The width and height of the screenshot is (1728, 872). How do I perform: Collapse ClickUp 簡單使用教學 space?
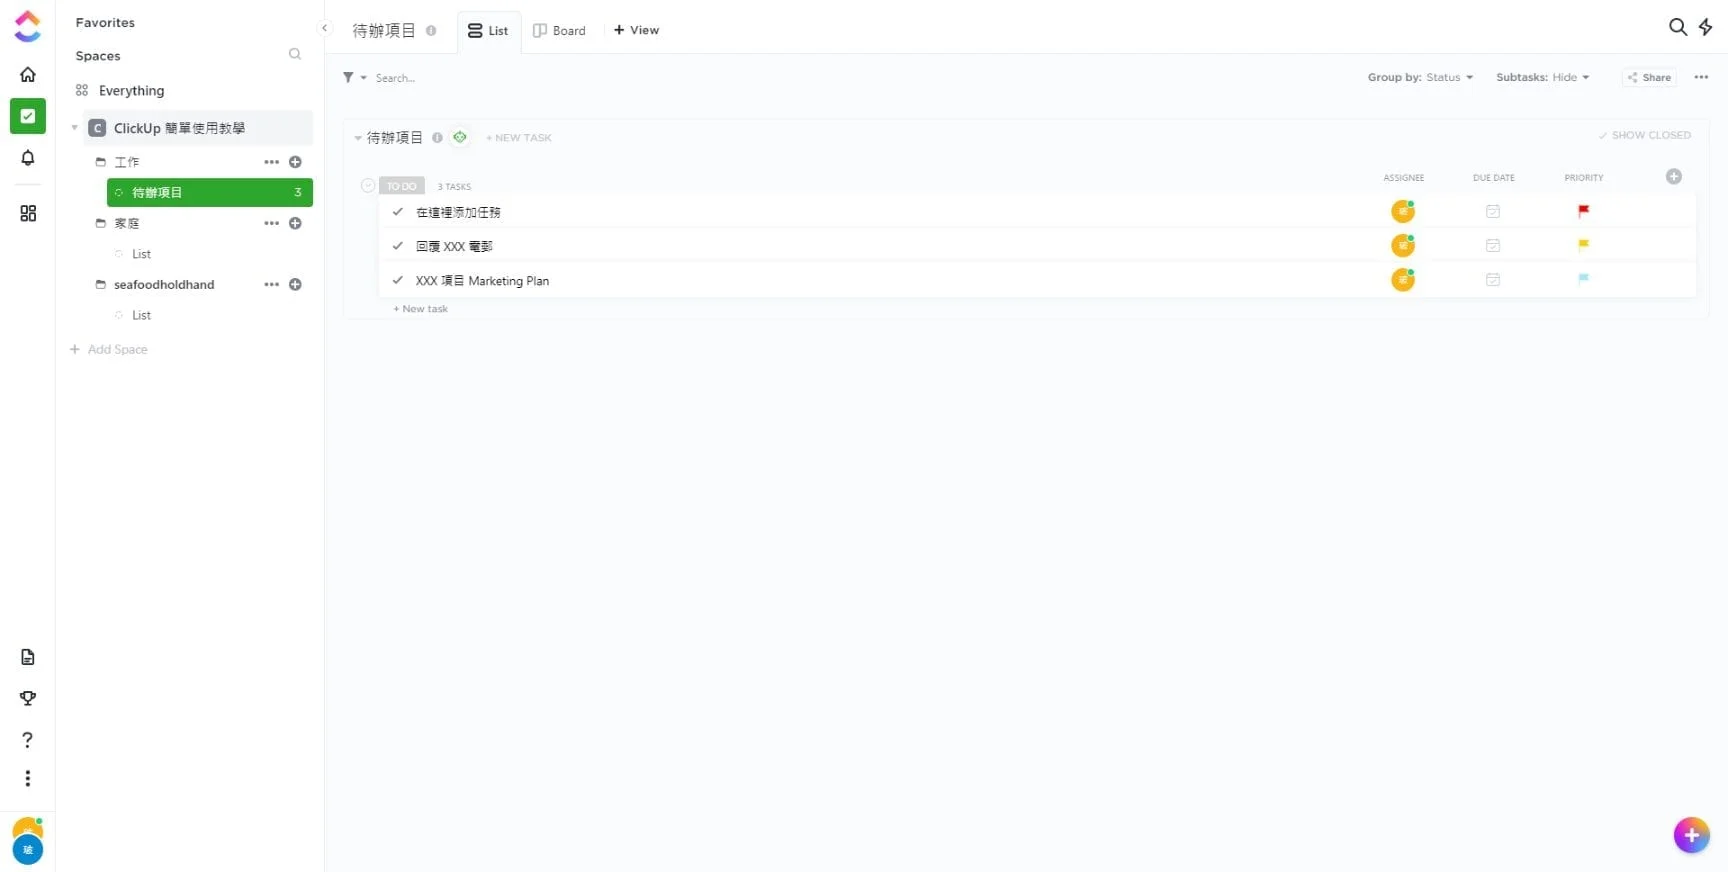click(x=74, y=128)
